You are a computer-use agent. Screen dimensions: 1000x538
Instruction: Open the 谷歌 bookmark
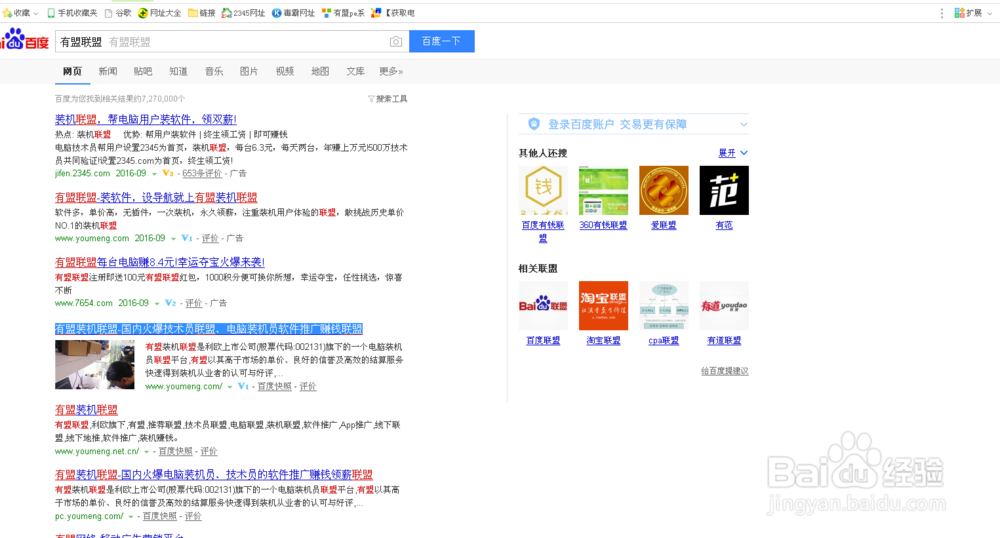tap(117, 13)
